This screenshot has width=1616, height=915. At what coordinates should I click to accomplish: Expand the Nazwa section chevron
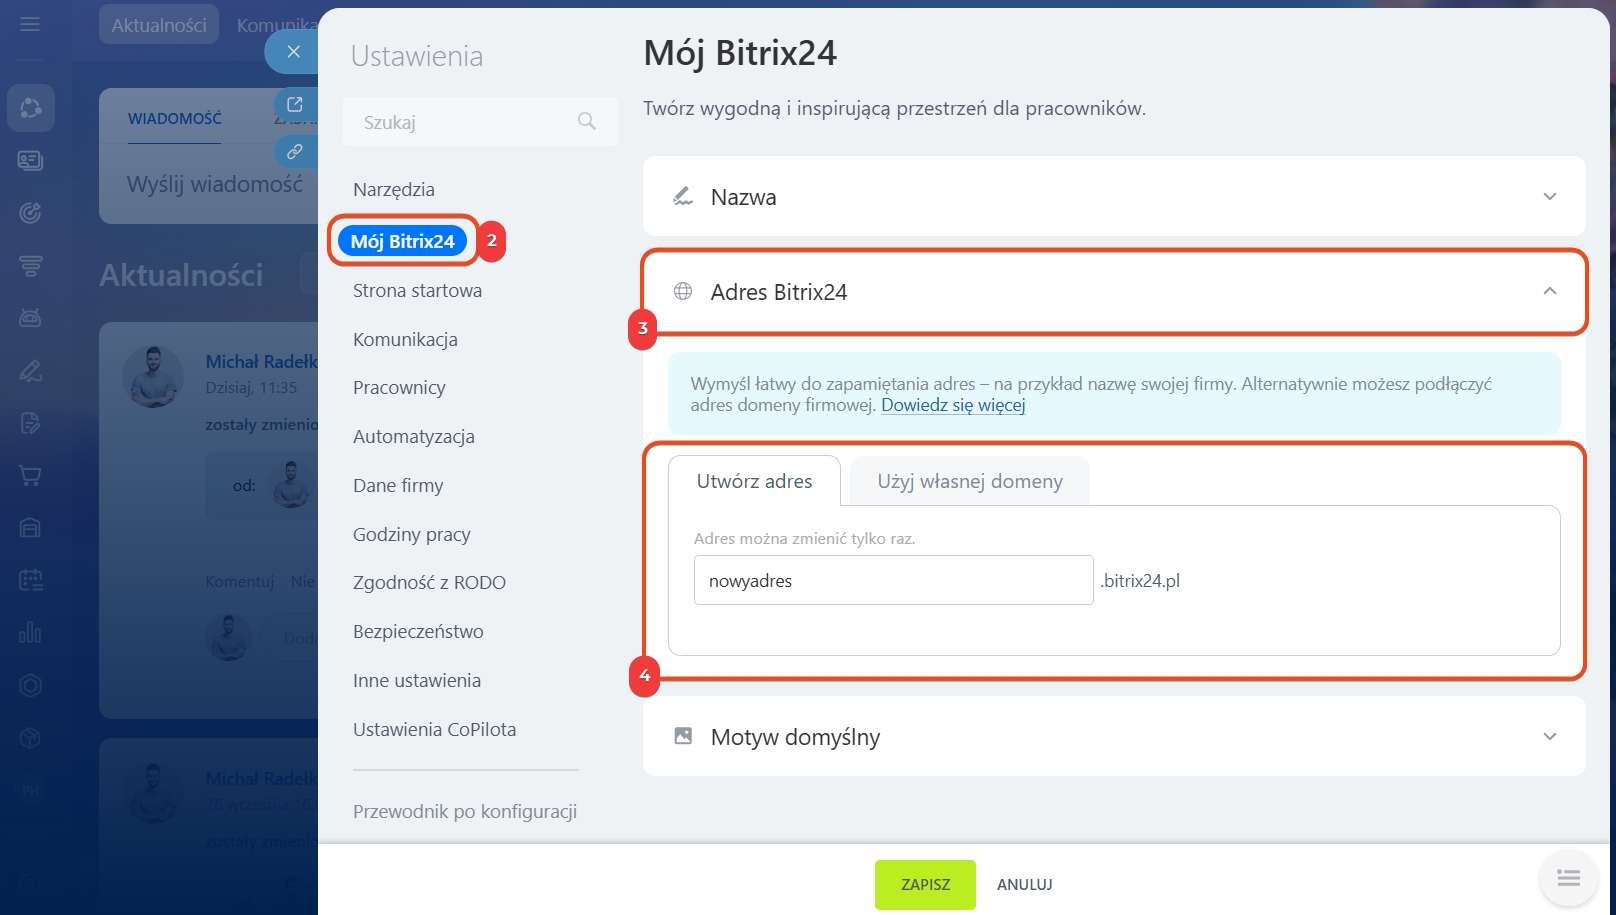tap(1550, 196)
